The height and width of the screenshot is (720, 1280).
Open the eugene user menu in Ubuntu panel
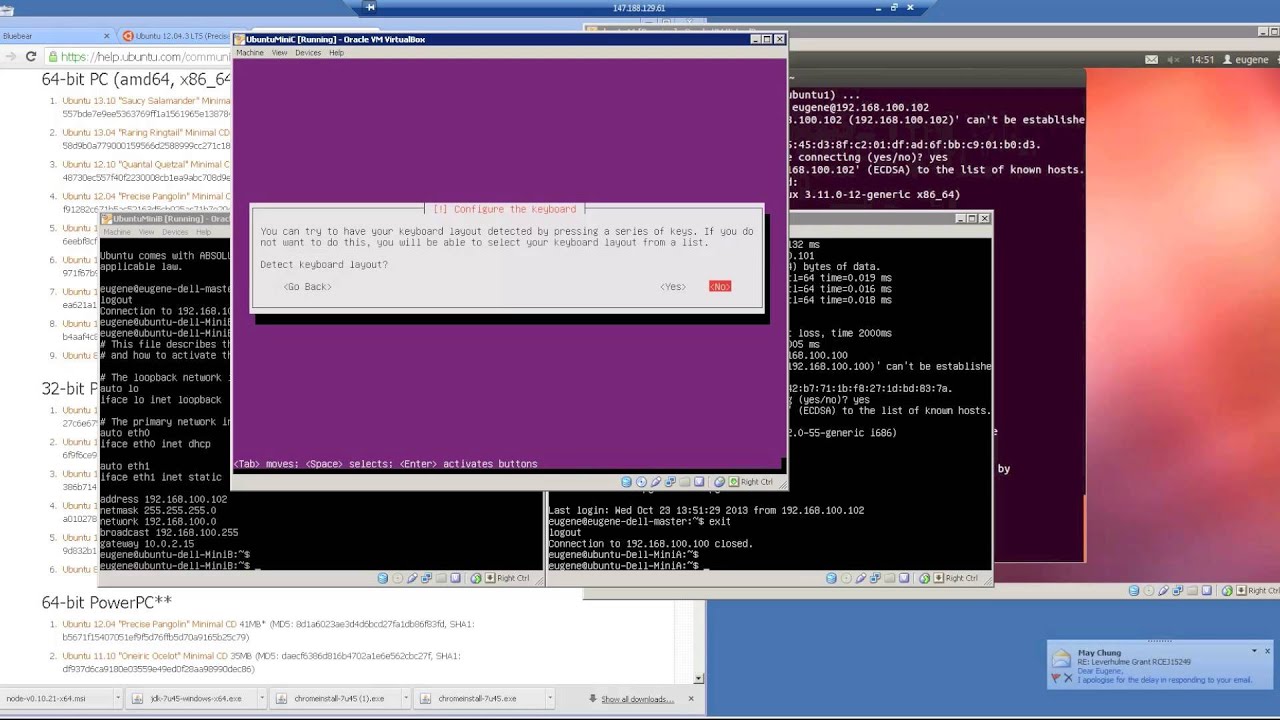pos(1245,60)
